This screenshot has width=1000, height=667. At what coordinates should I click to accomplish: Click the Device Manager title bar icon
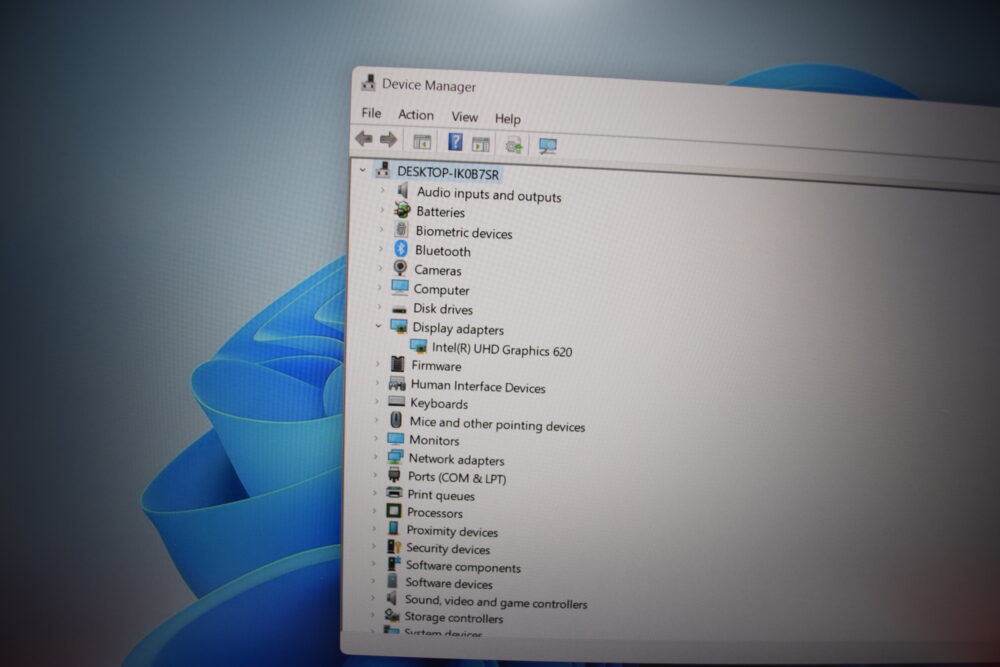[x=368, y=82]
